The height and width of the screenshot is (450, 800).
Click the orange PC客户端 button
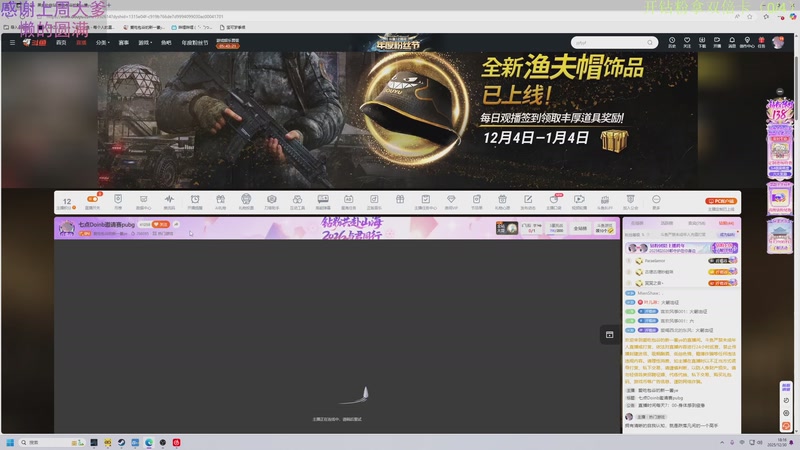(x=721, y=201)
